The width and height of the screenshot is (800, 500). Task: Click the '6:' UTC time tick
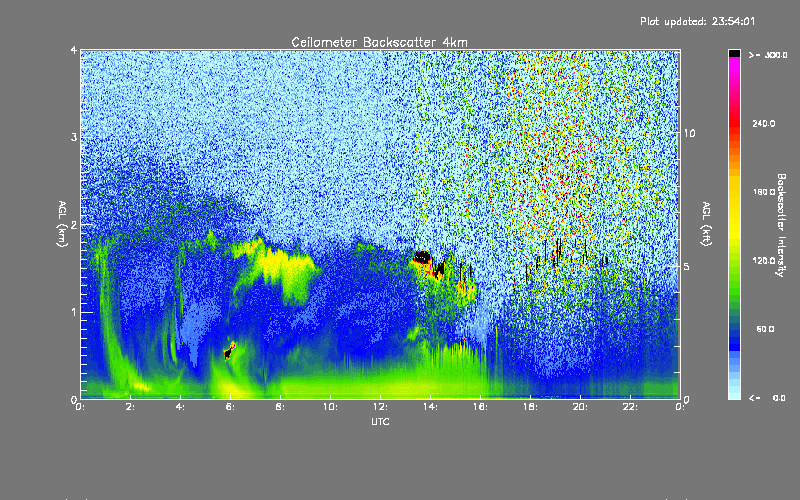pos(230,407)
